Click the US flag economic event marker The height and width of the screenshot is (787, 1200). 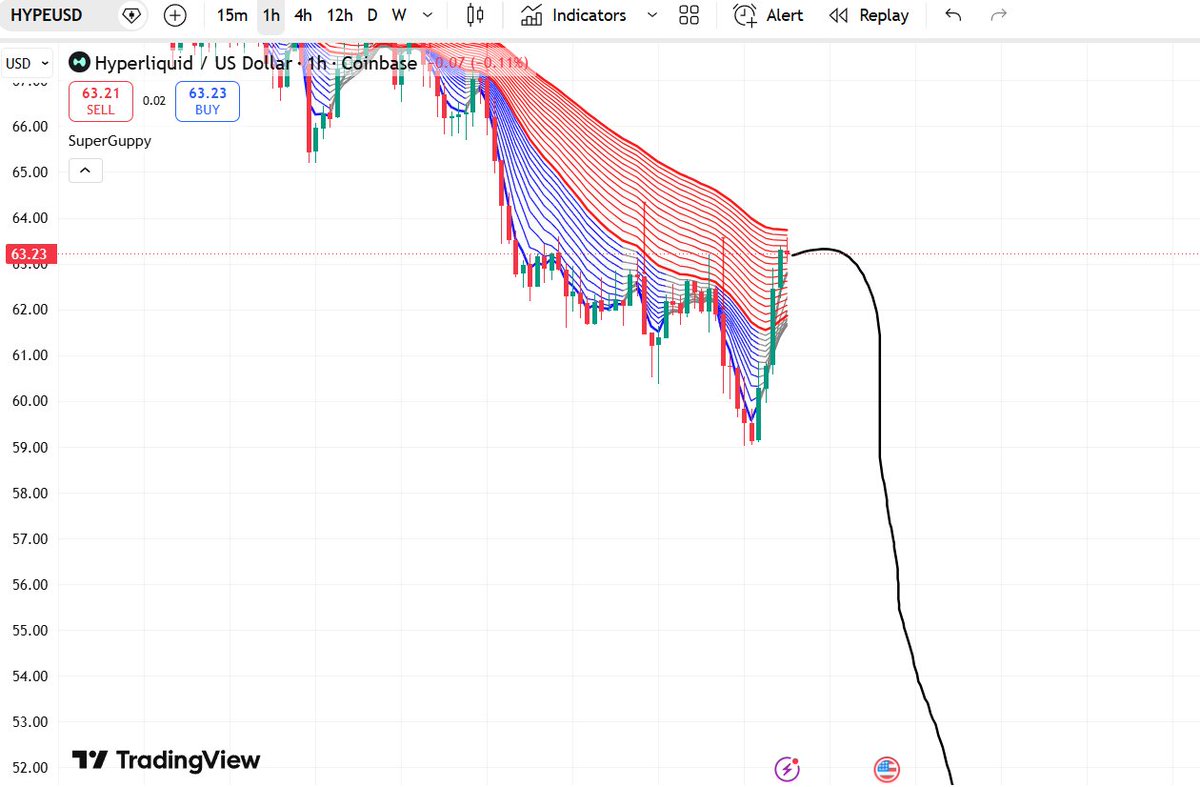click(887, 769)
